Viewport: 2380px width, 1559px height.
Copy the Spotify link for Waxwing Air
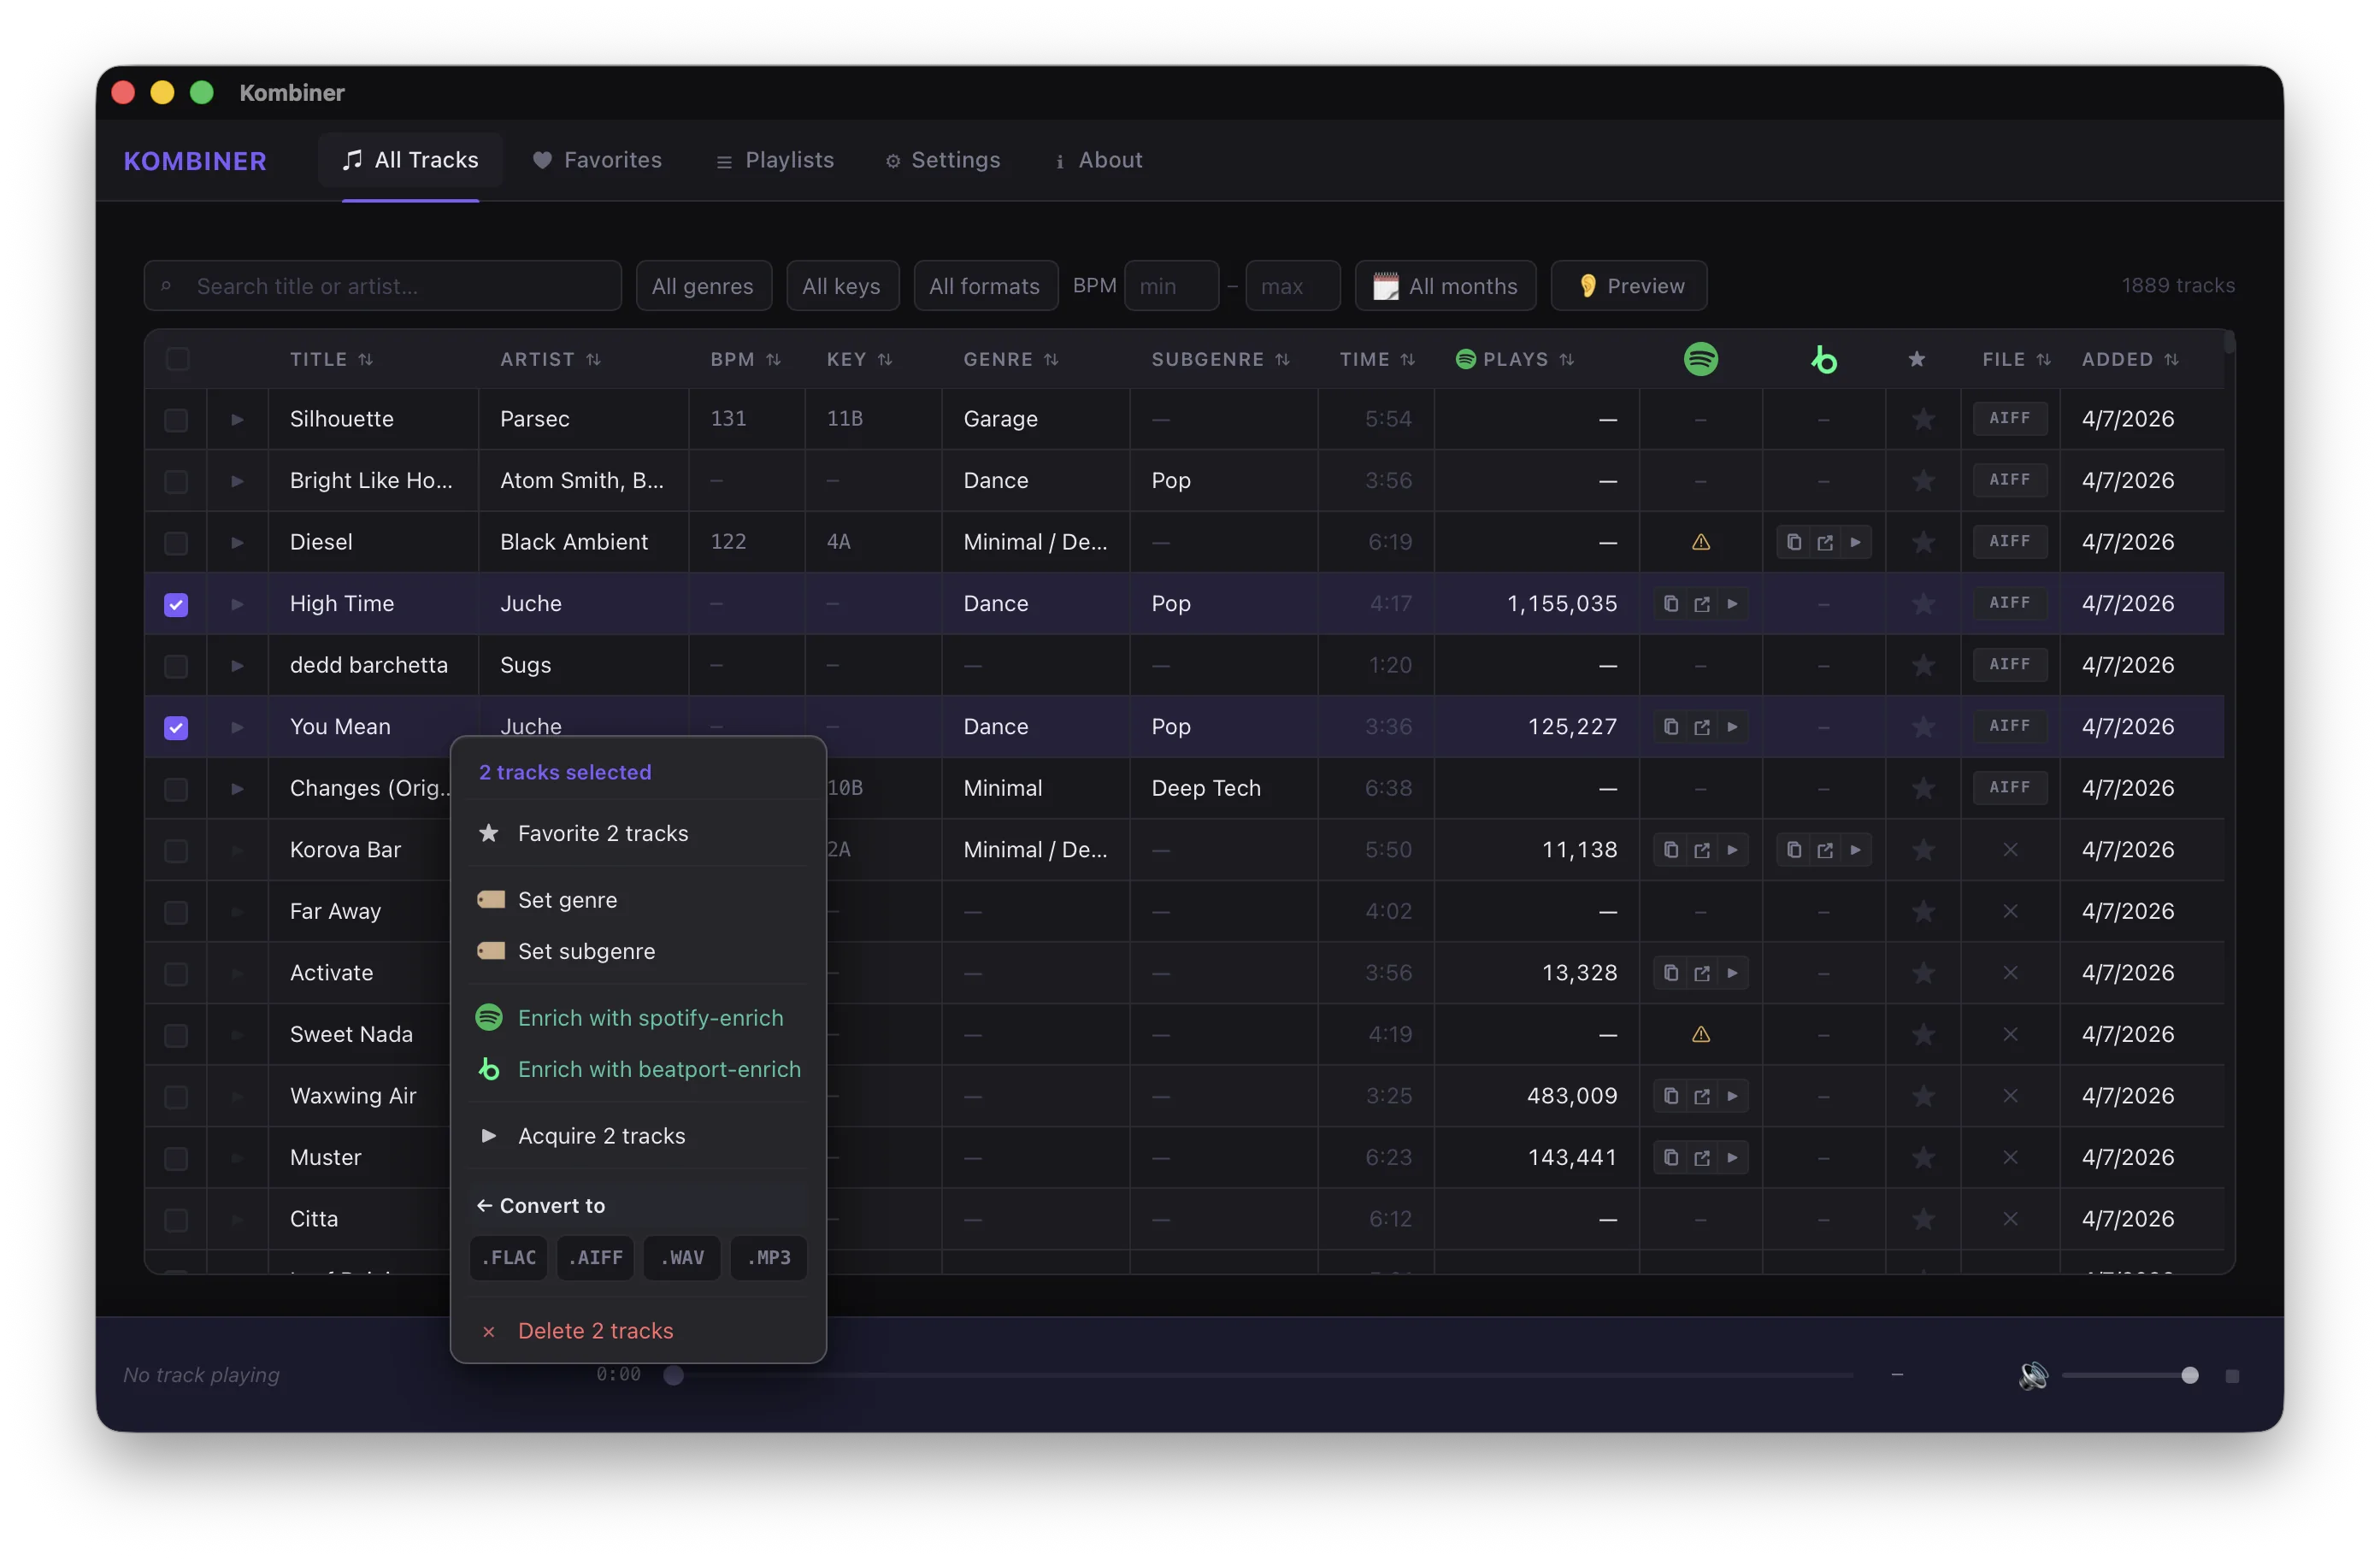tap(1670, 1096)
